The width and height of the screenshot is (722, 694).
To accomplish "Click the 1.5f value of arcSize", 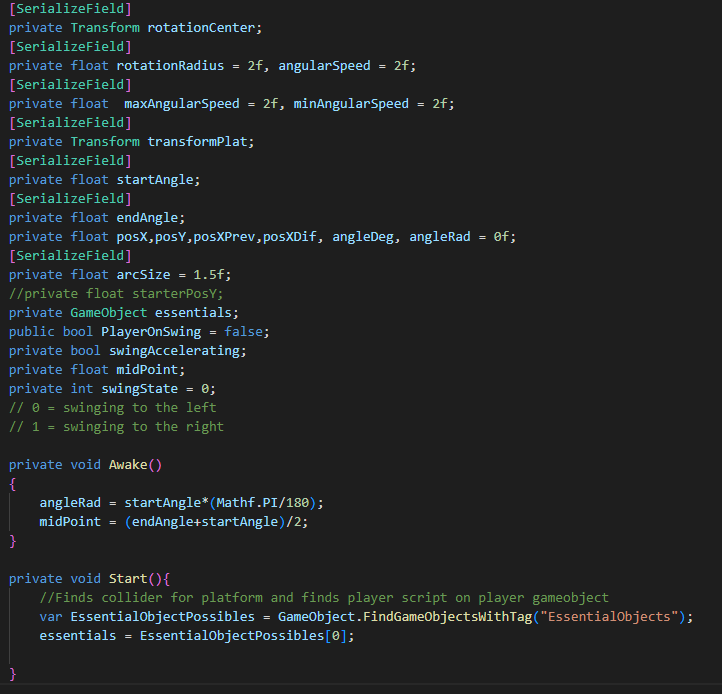I will [x=208, y=274].
